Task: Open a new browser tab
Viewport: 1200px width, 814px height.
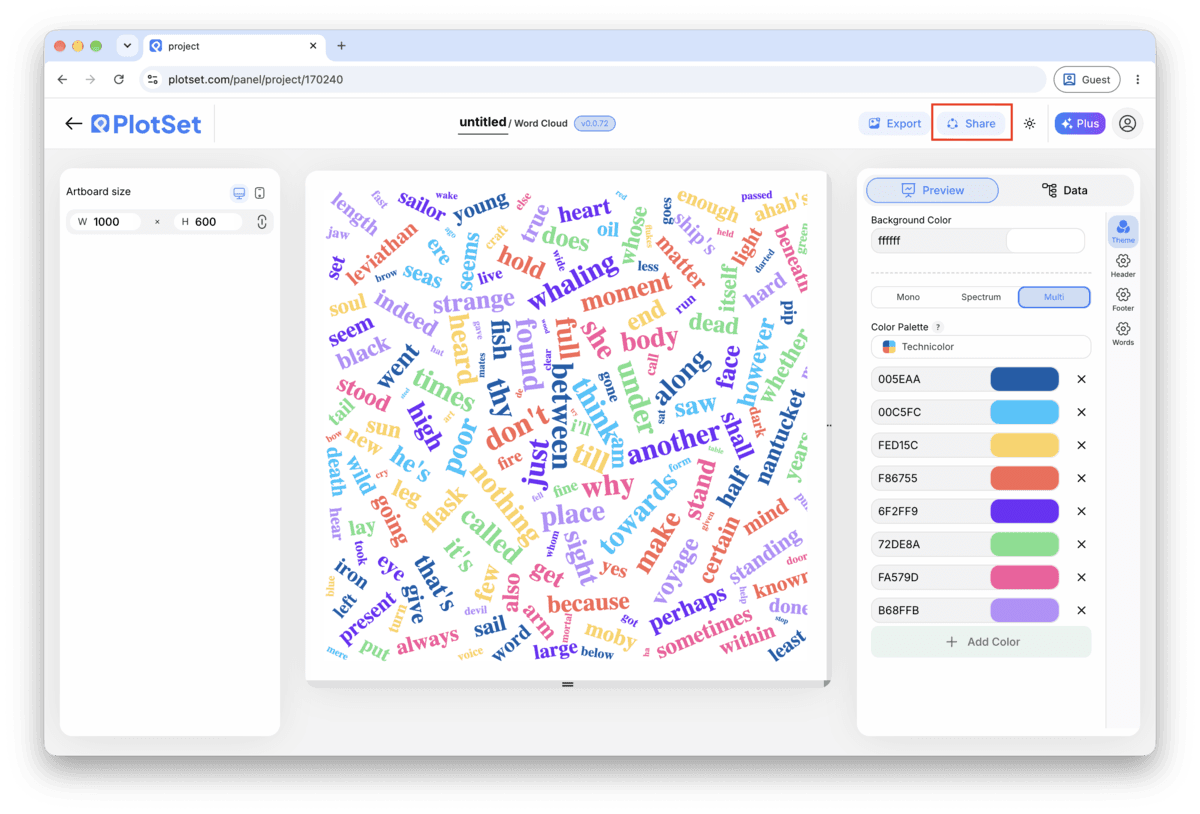Action: pos(341,46)
